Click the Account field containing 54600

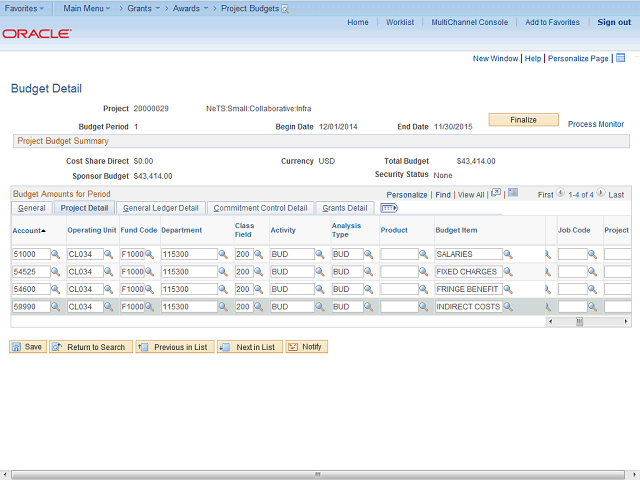point(29,290)
